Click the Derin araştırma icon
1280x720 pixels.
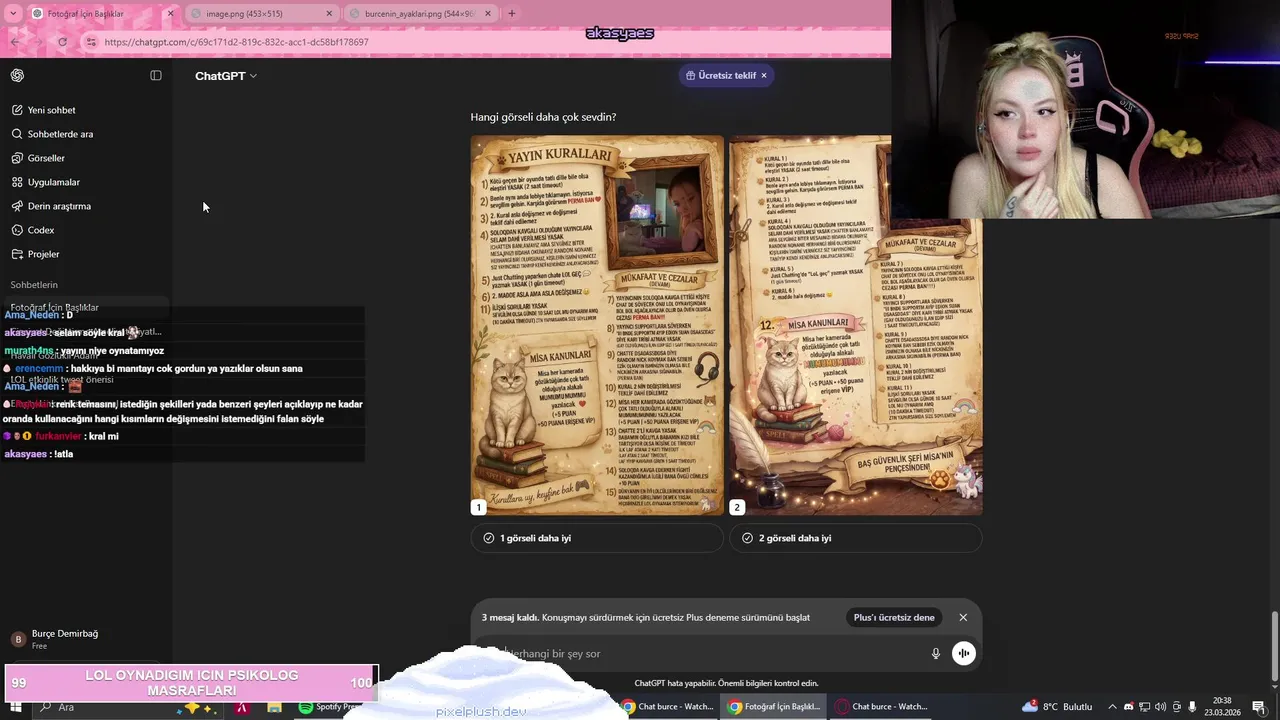tap(18, 206)
